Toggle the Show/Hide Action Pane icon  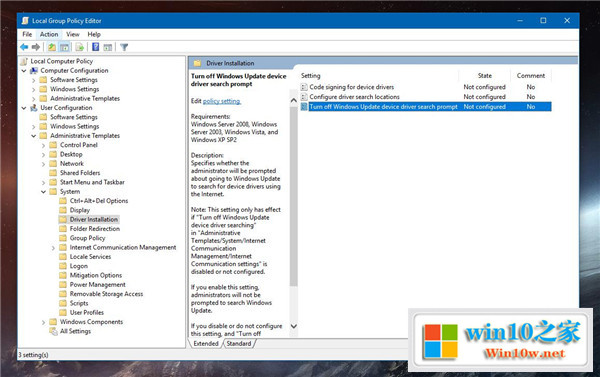[108, 47]
